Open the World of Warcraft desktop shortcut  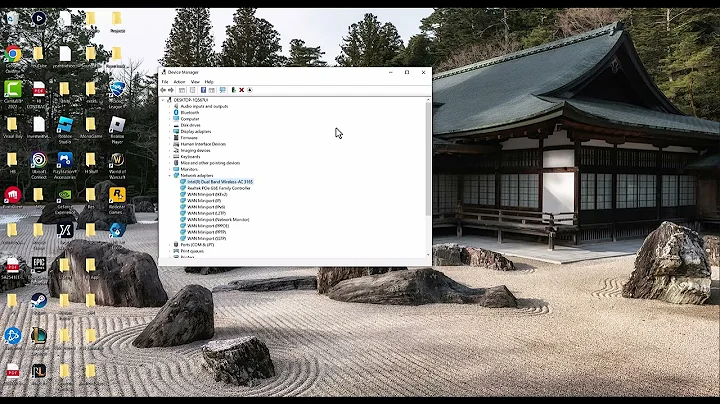click(x=117, y=160)
